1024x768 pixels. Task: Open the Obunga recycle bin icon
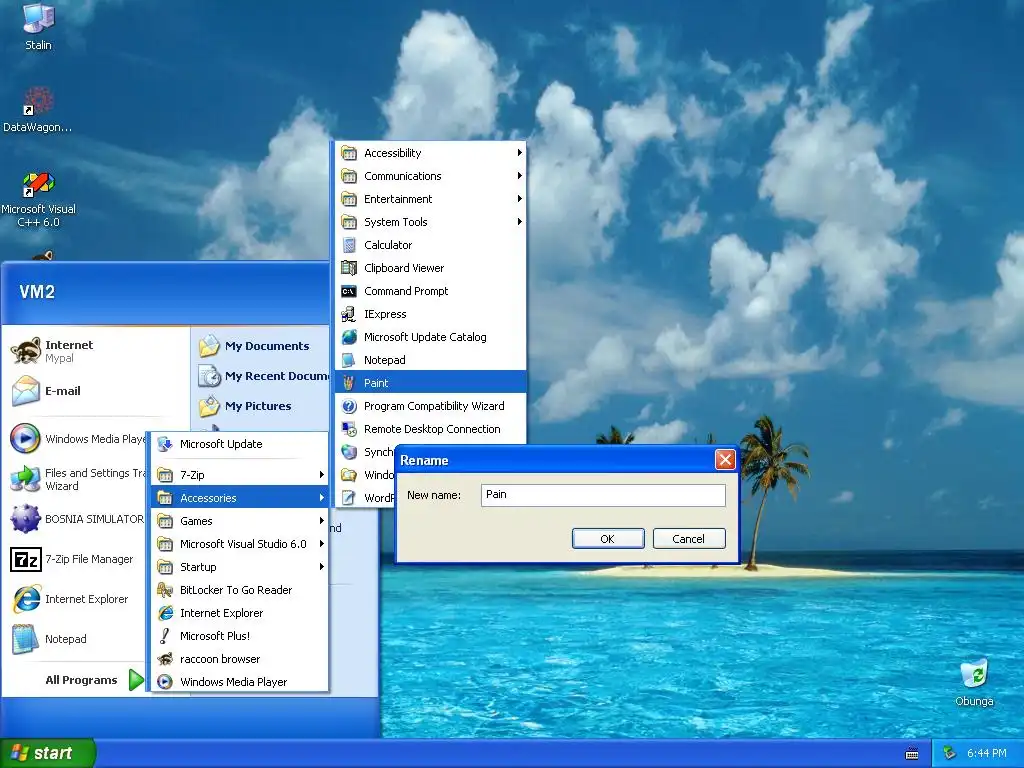[974, 674]
